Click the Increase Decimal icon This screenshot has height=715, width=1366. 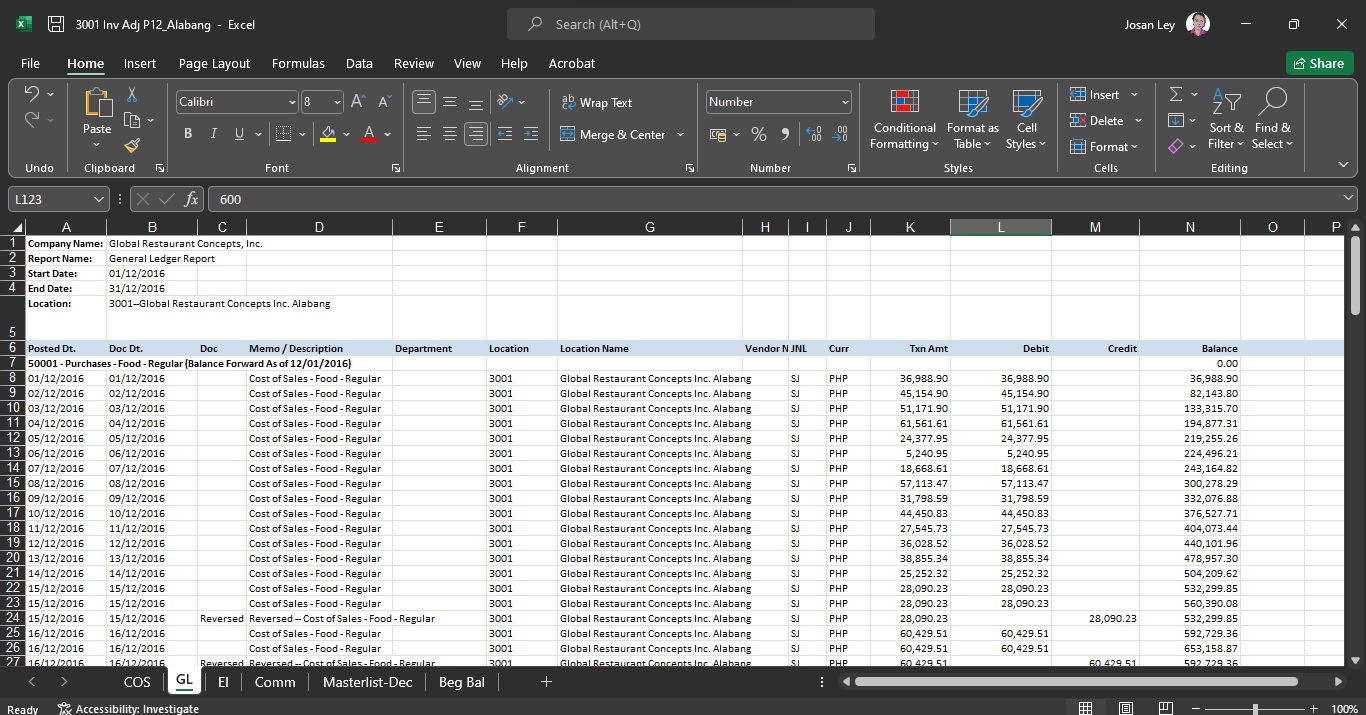[814, 135]
